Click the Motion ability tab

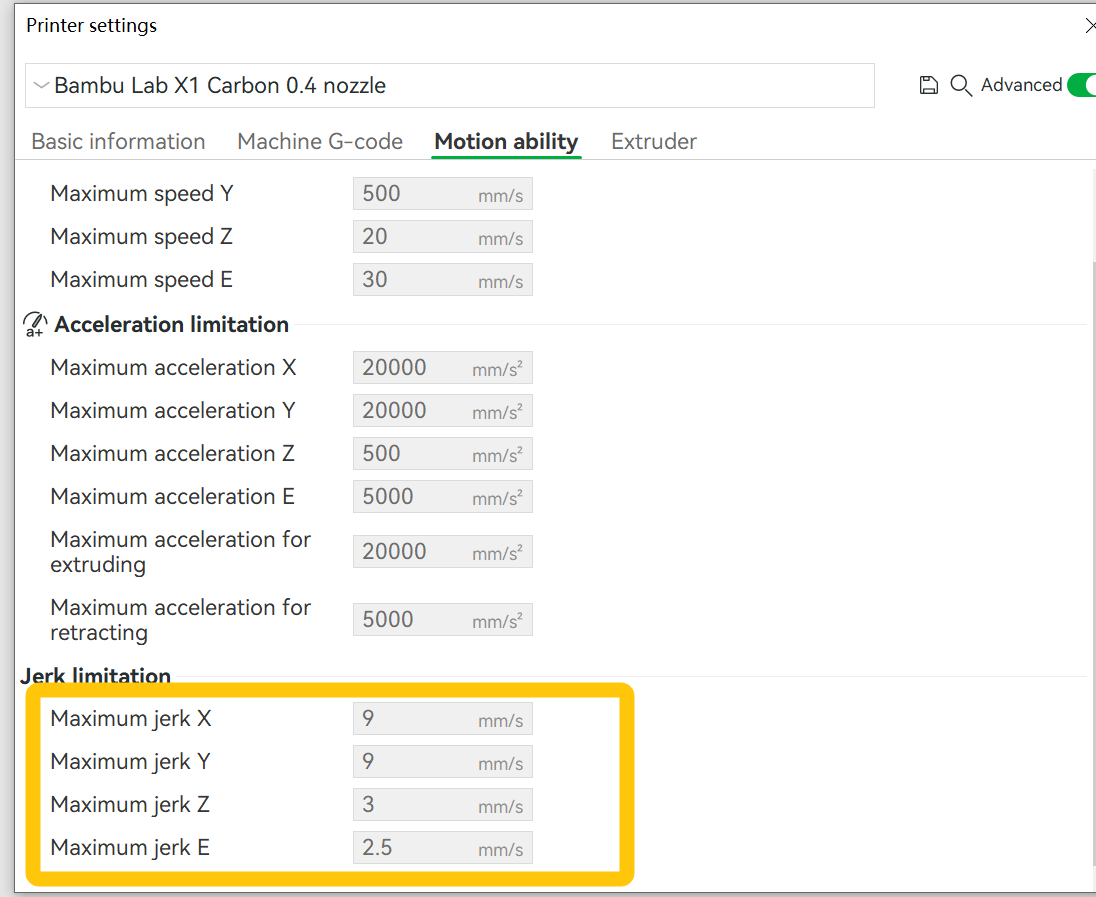[506, 141]
